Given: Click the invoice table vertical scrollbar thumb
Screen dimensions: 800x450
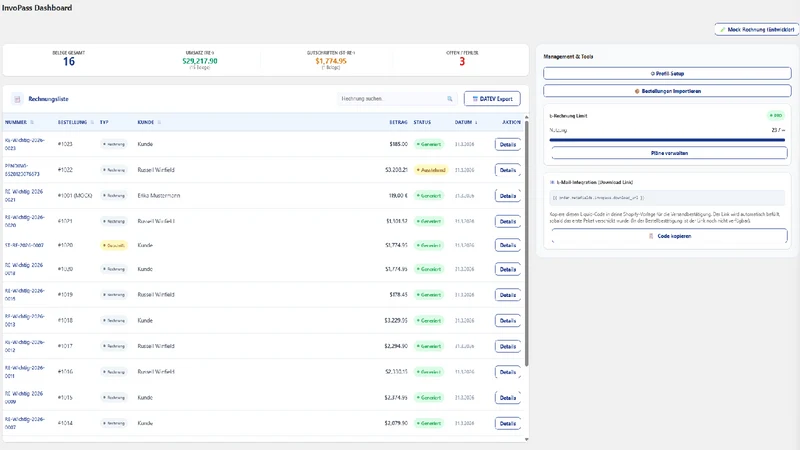Looking at the screenshot, I should pyautogui.click(x=526, y=242).
